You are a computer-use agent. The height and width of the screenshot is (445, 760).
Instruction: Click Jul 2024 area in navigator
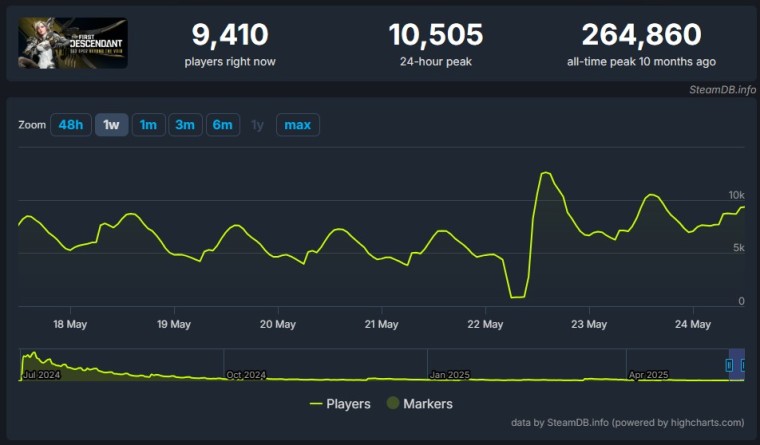click(42, 375)
